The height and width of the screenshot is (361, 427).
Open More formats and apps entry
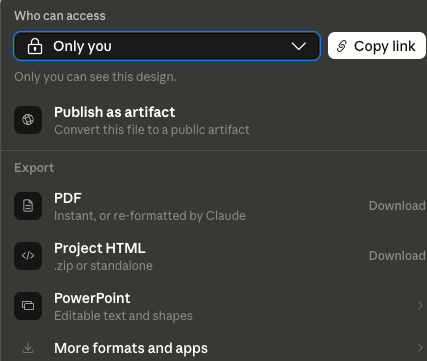coord(213,348)
